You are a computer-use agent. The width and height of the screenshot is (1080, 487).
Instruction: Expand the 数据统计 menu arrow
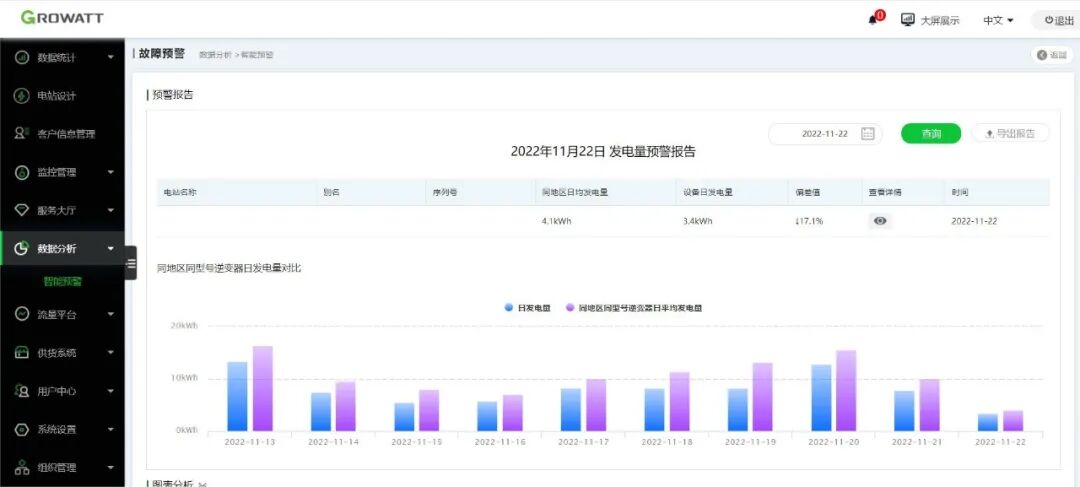tap(111, 58)
